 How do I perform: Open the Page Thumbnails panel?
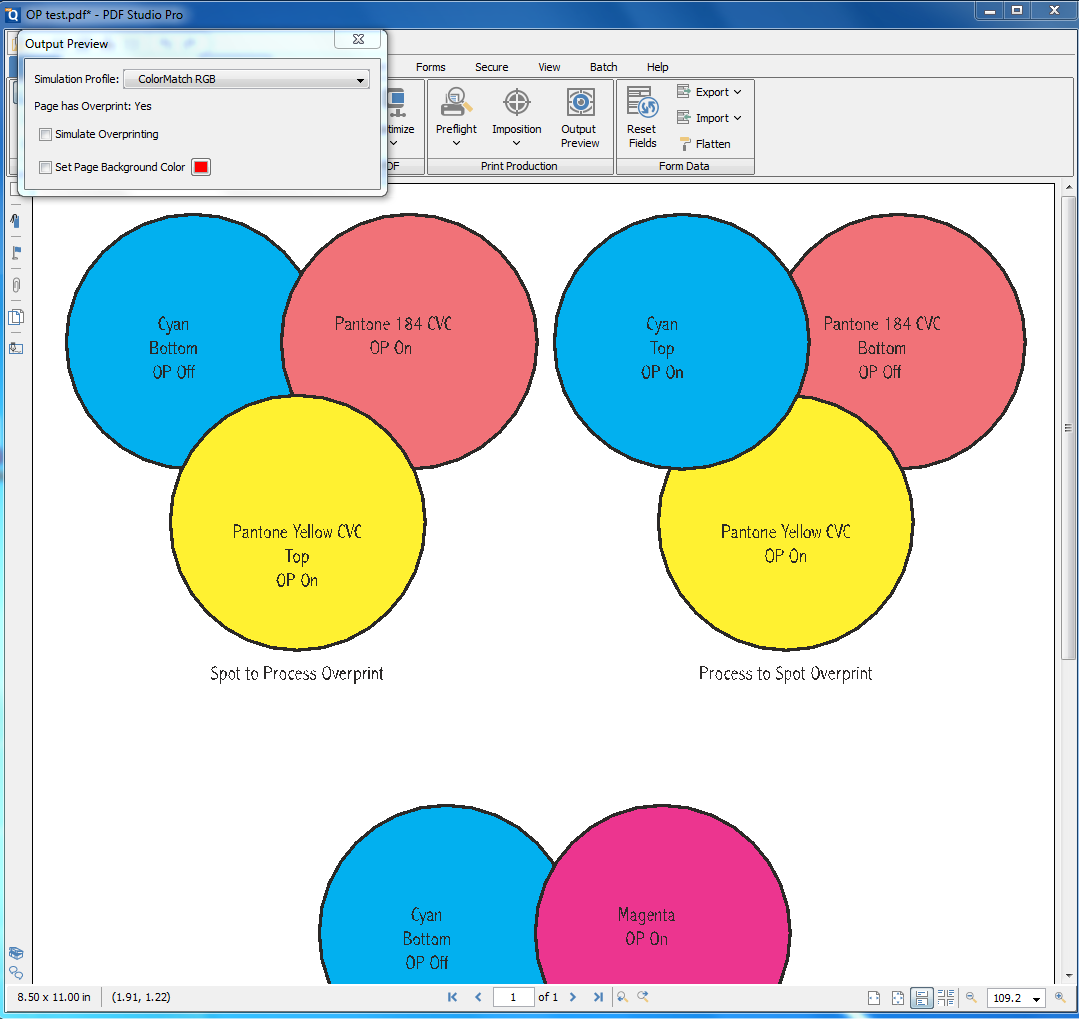[15, 317]
